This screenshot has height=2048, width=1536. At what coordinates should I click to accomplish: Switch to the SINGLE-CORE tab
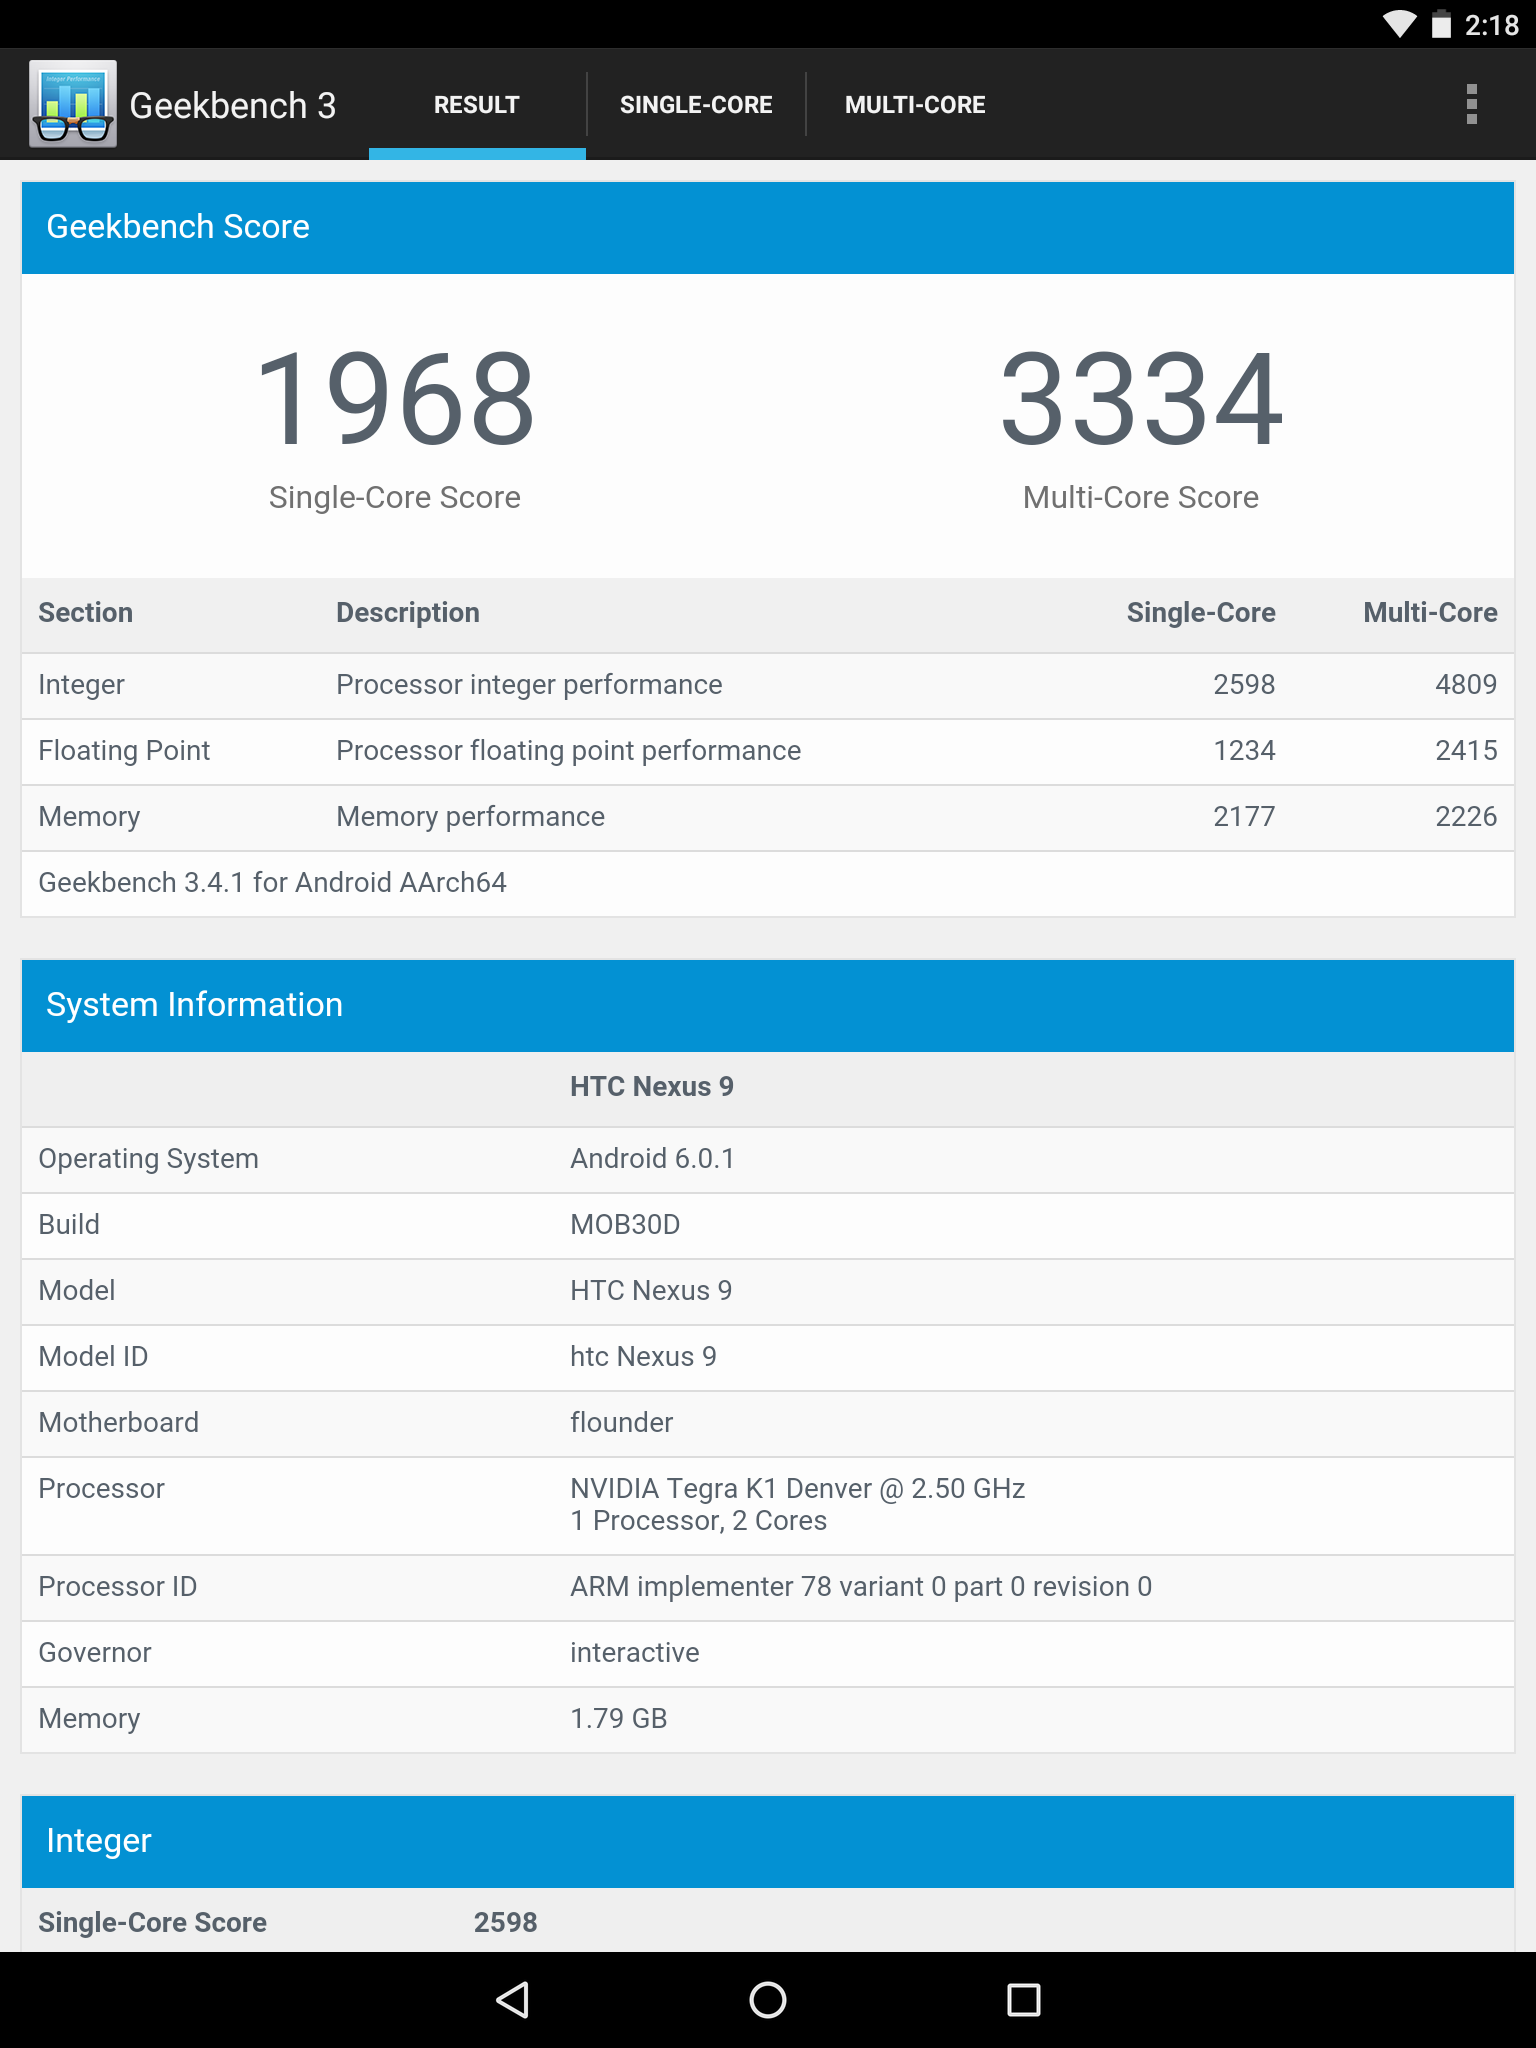click(696, 104)
